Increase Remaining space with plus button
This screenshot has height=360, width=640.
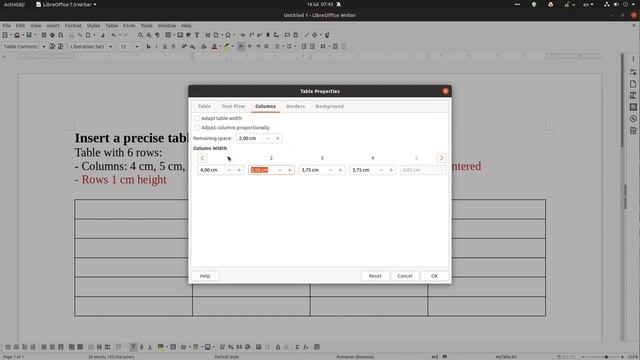tap(278, 138)
